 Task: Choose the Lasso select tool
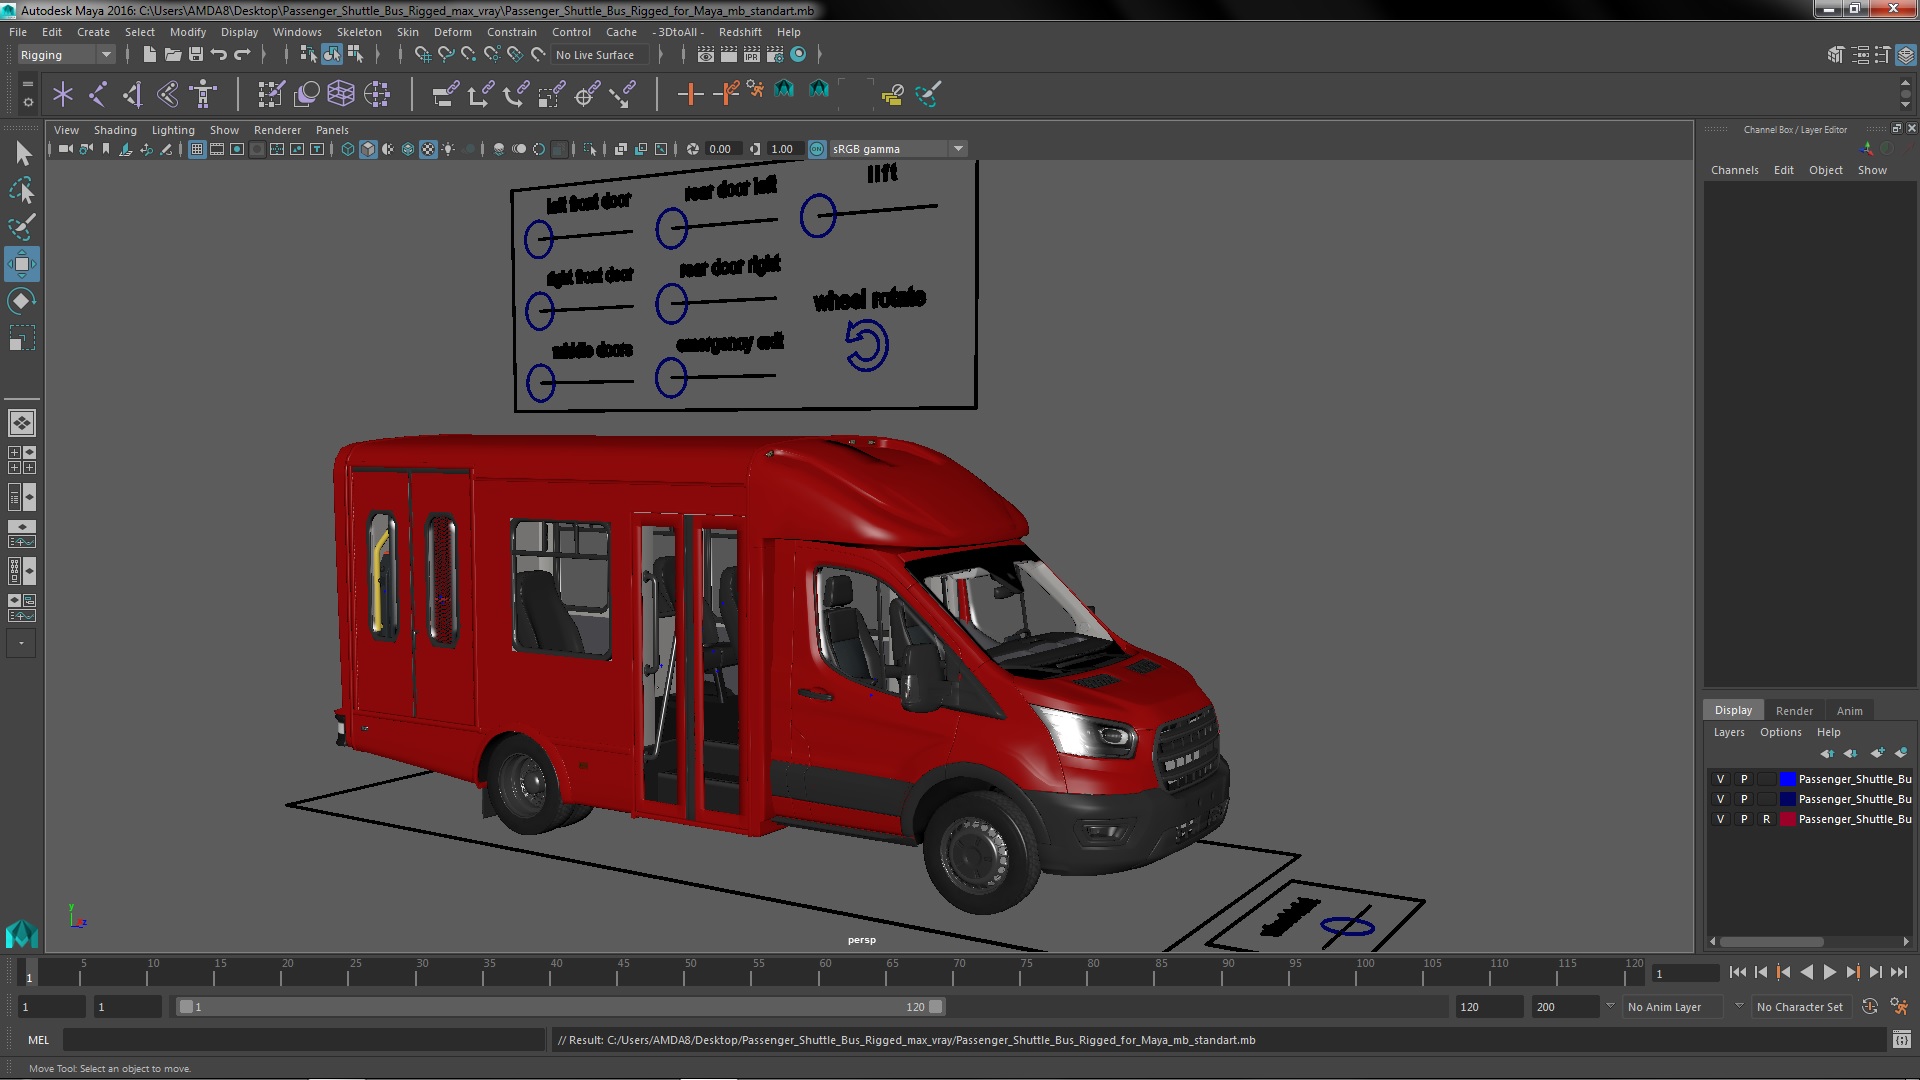coord(21,190)
